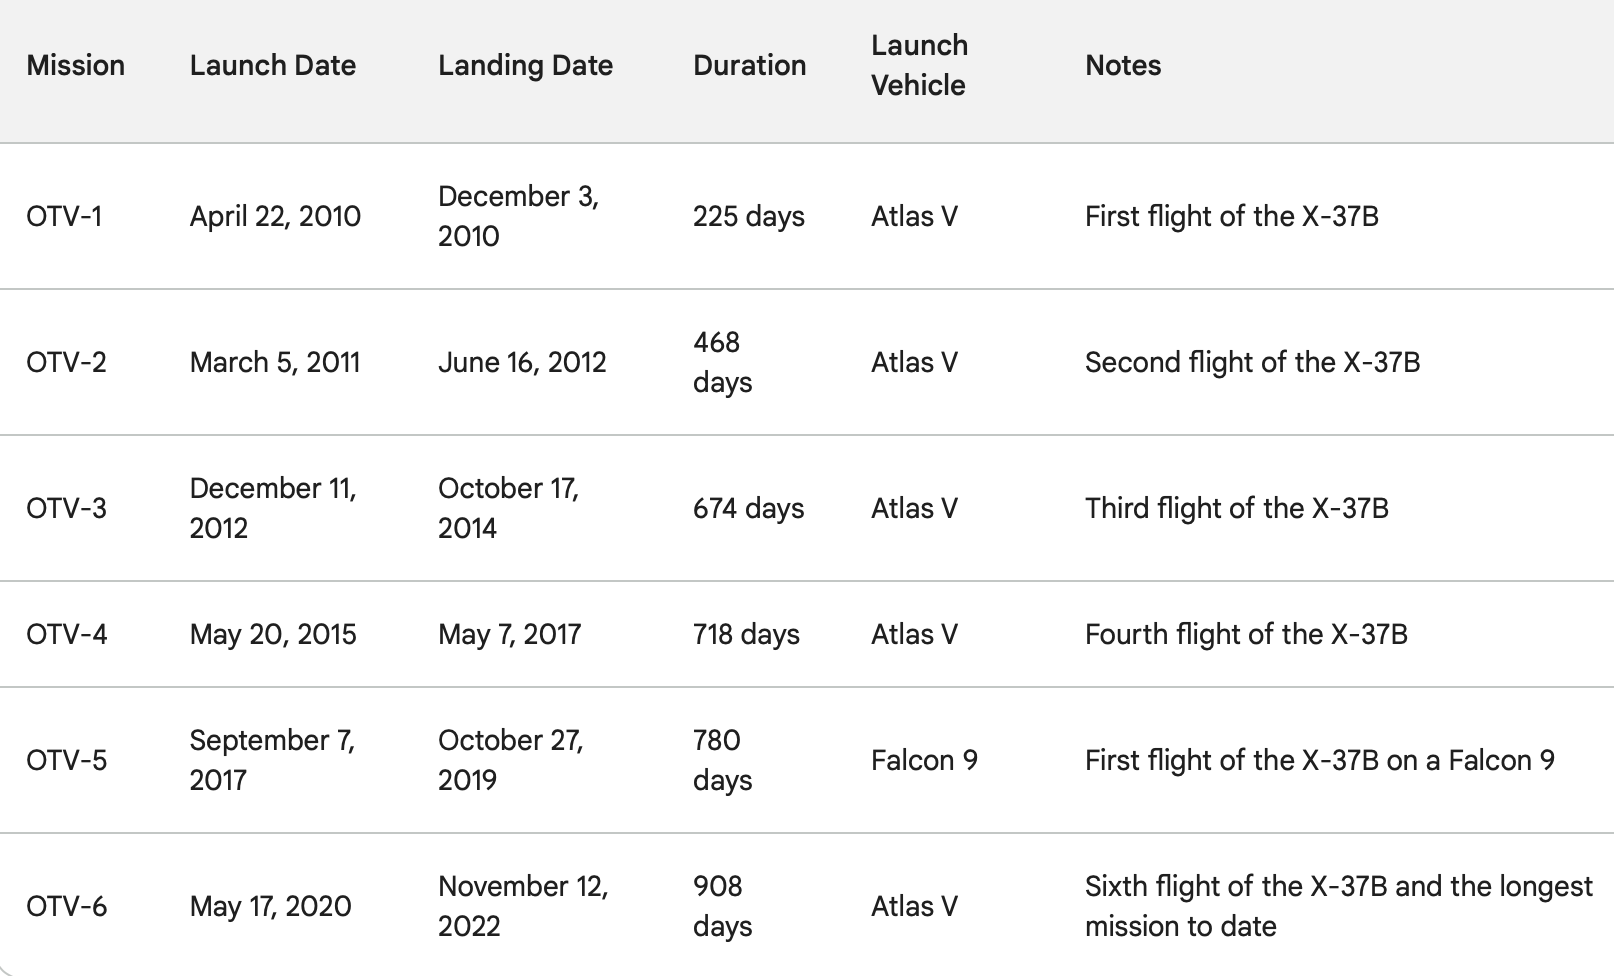Screen dimensions: 1614x976
Task: Click the 908 days duration cell
Action: coord(722,907)
